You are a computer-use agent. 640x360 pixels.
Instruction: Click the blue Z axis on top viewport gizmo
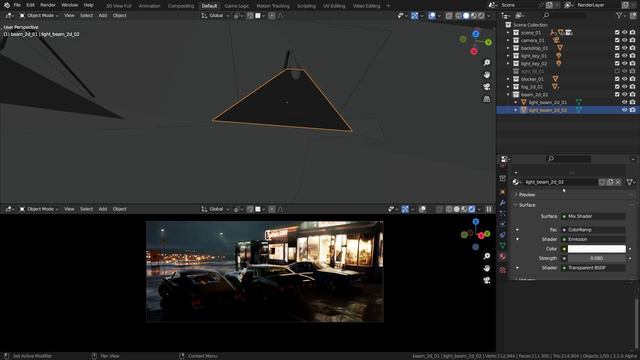point(476,34)
